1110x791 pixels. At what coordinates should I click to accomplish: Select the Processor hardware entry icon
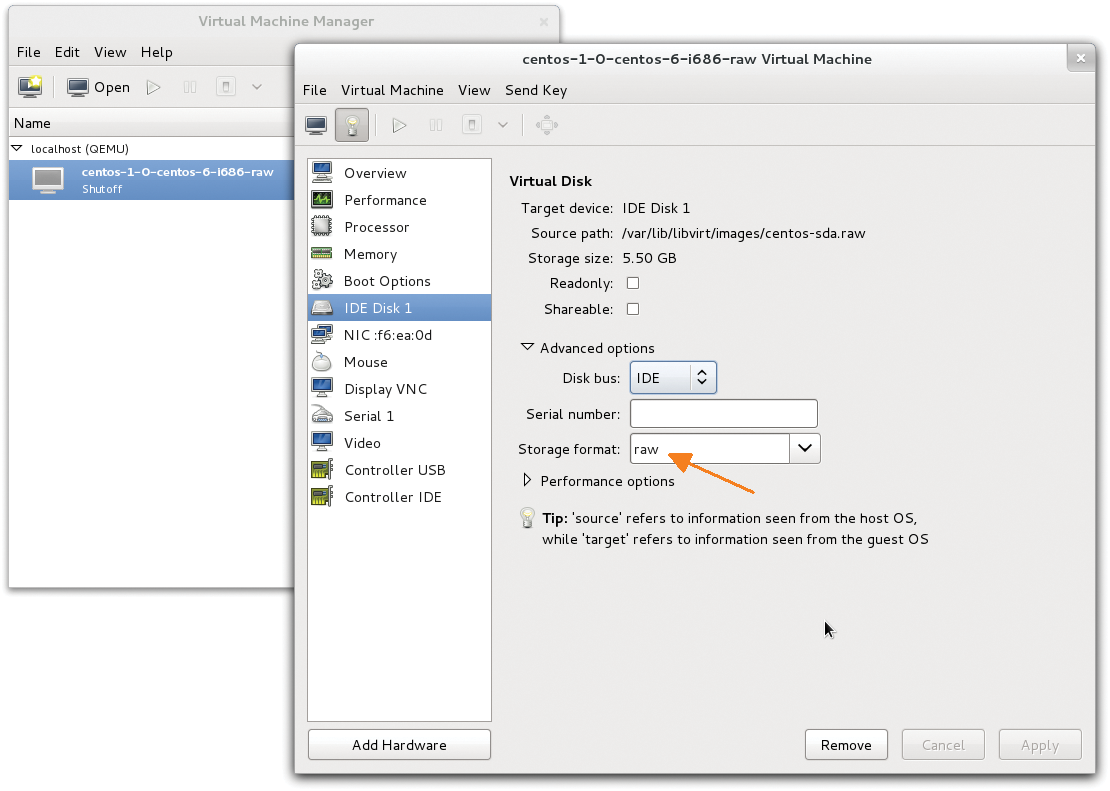322,227
